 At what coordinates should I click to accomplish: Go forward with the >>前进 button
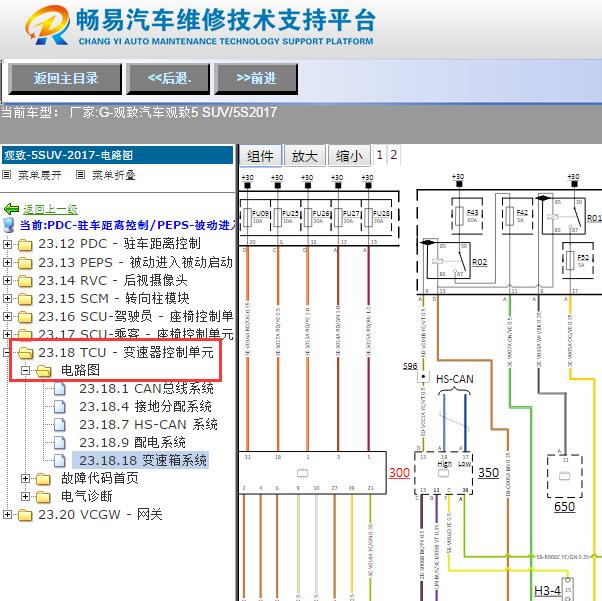click(256, 79)
